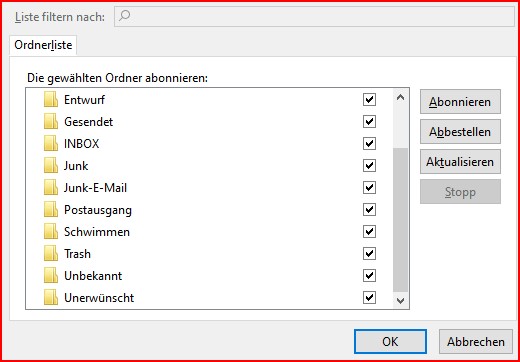This screenshot has width=520, height=362.
Task: Click the Unerwünscht folder icon
Action: pyautogui.click(x=51, y=298)
